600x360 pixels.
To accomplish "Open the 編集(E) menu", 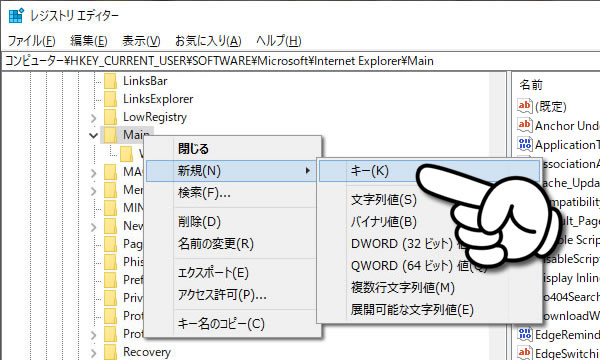I will click(x=89, y=41).
